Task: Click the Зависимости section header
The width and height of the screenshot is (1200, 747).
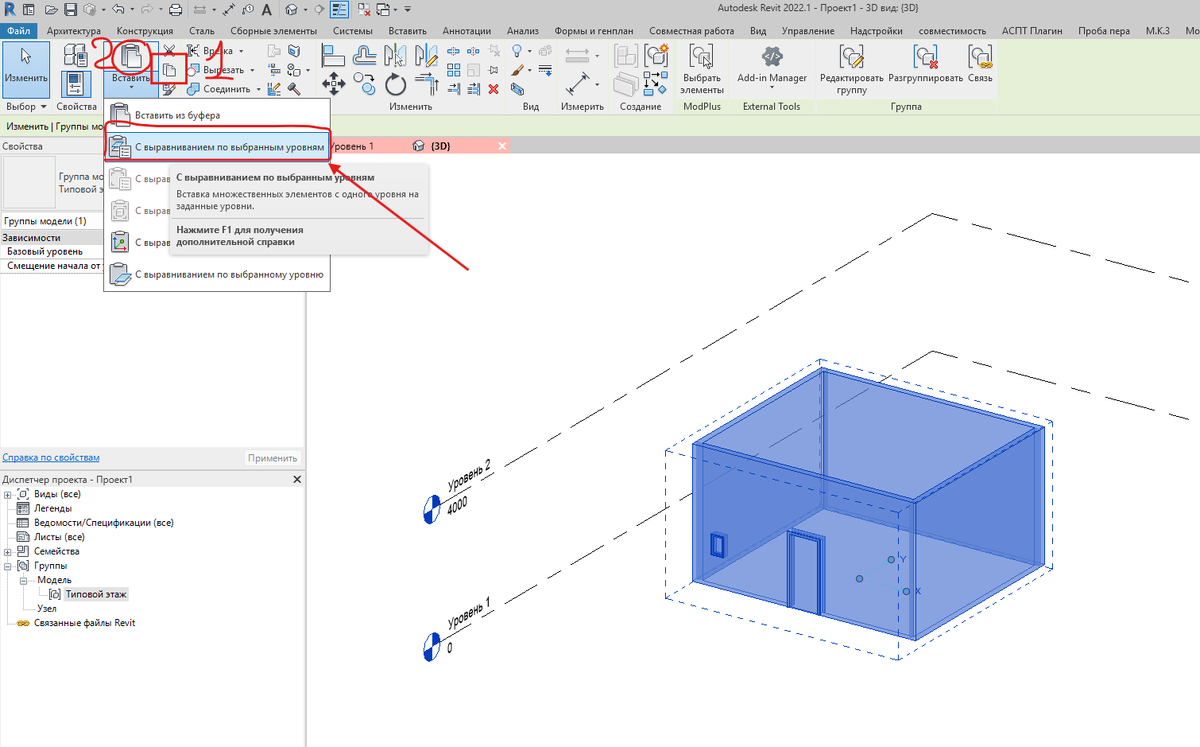Action: [51, 238]
